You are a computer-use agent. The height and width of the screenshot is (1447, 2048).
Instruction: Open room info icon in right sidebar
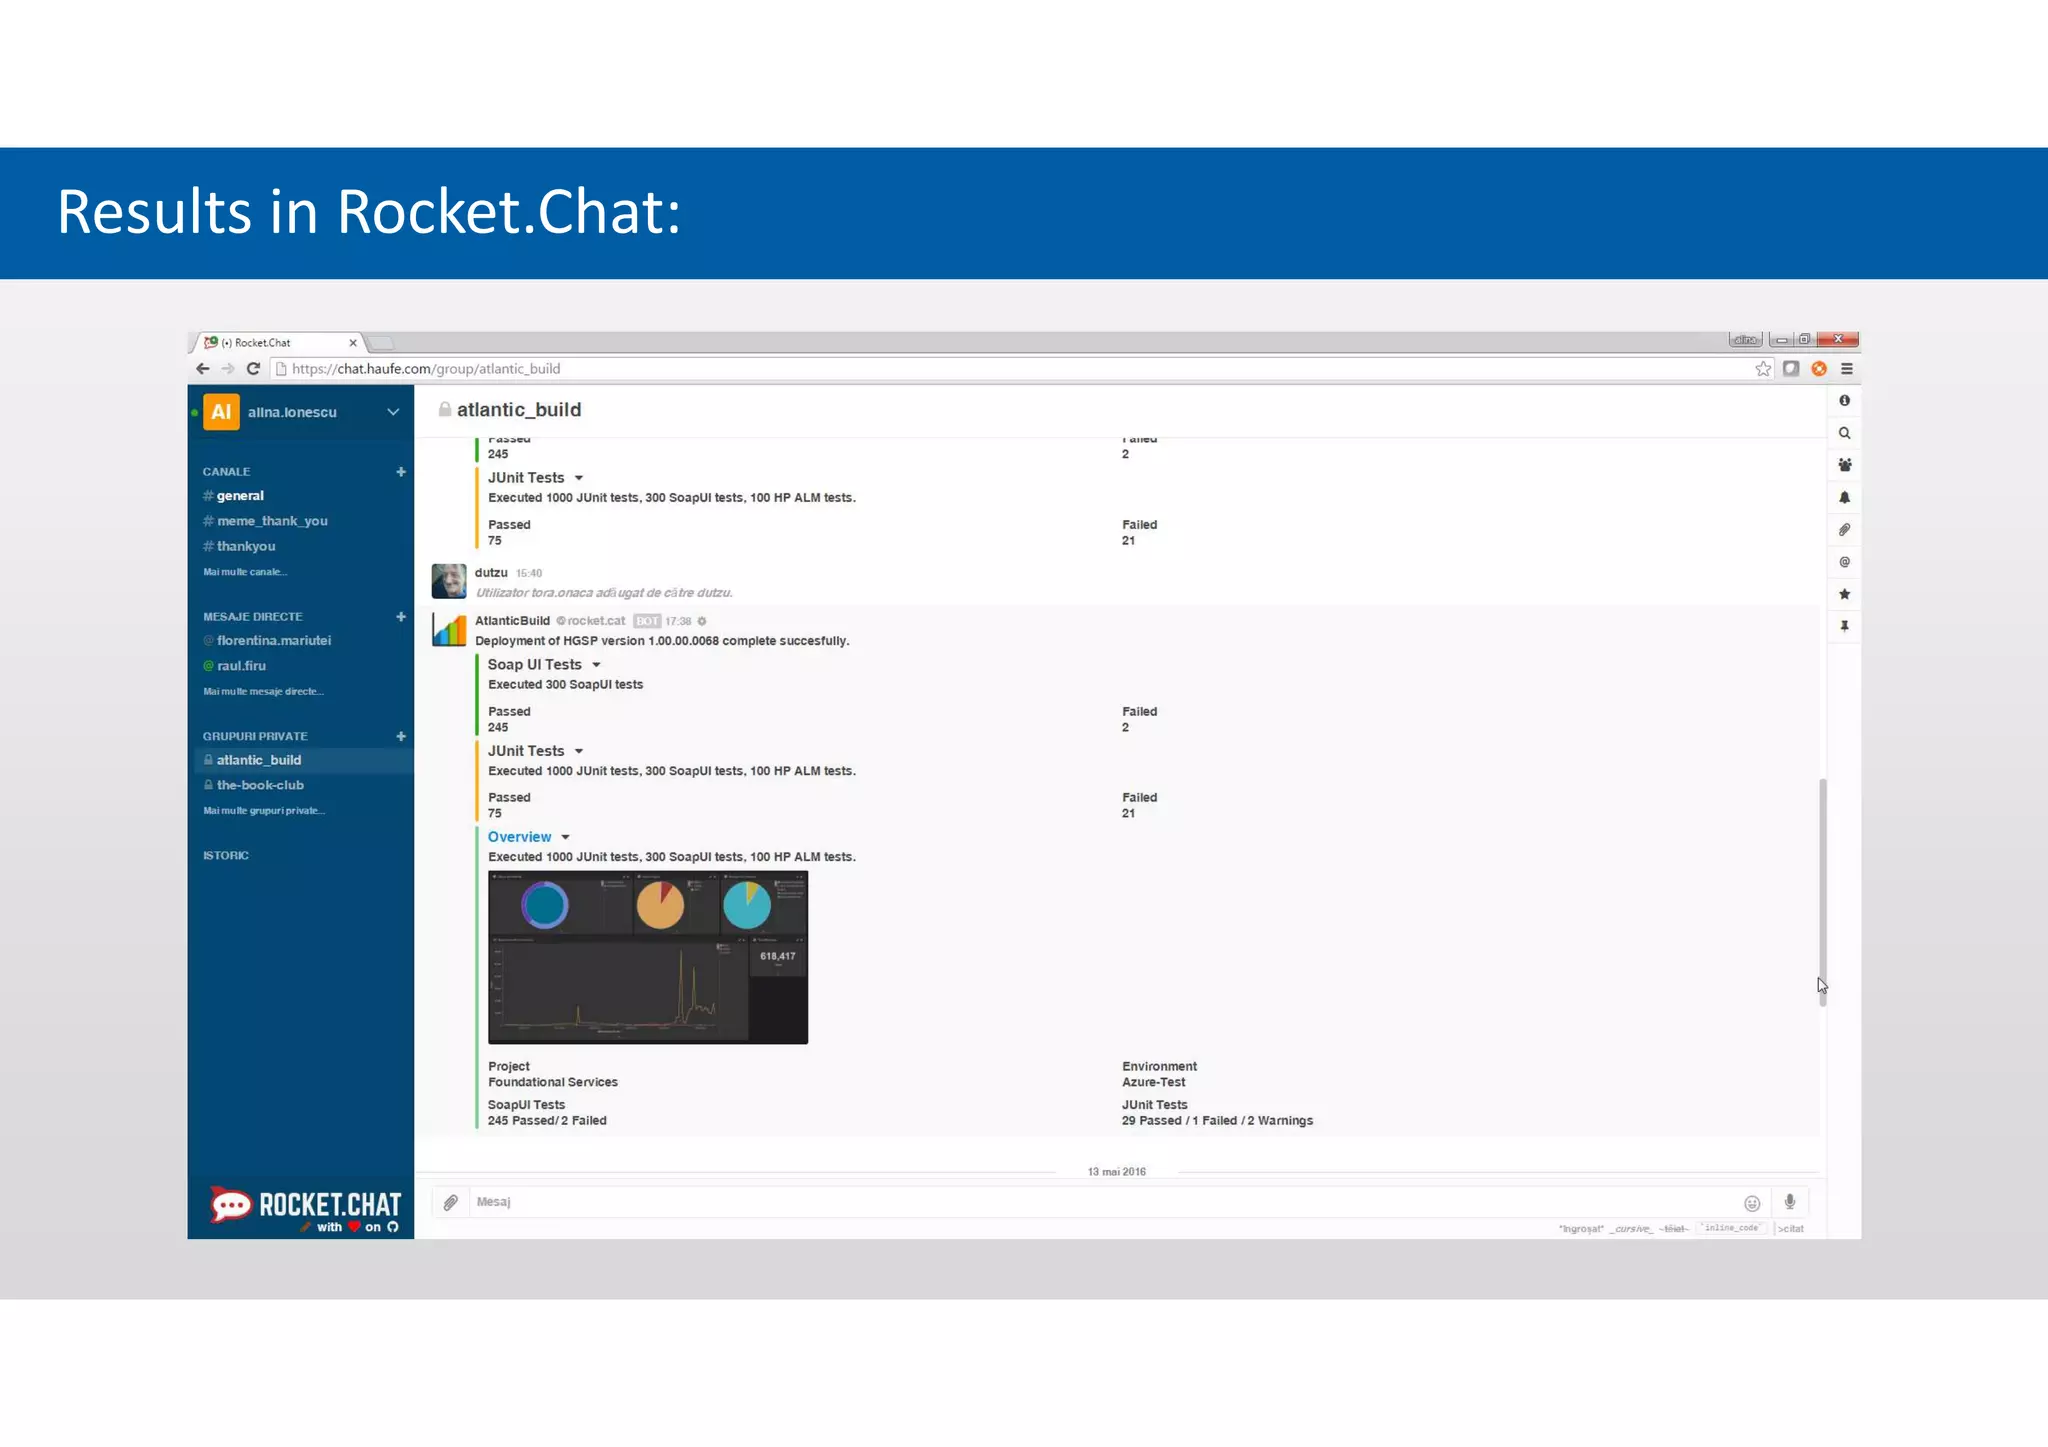pos(1844,400)
